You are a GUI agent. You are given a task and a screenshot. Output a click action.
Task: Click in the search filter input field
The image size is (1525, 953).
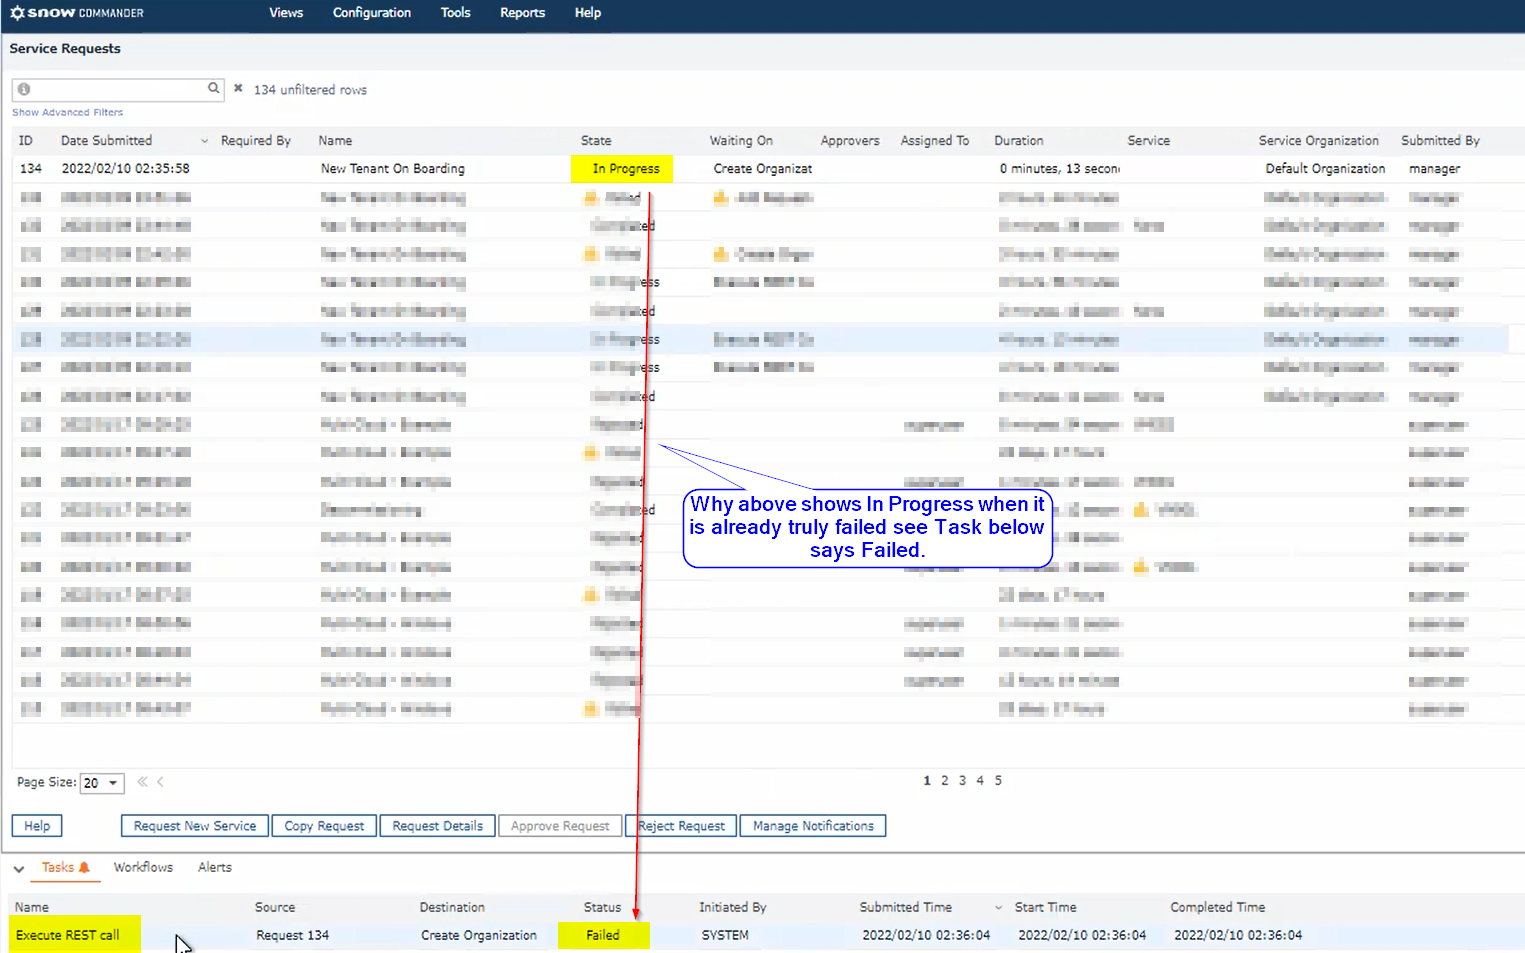pos(118,89)
